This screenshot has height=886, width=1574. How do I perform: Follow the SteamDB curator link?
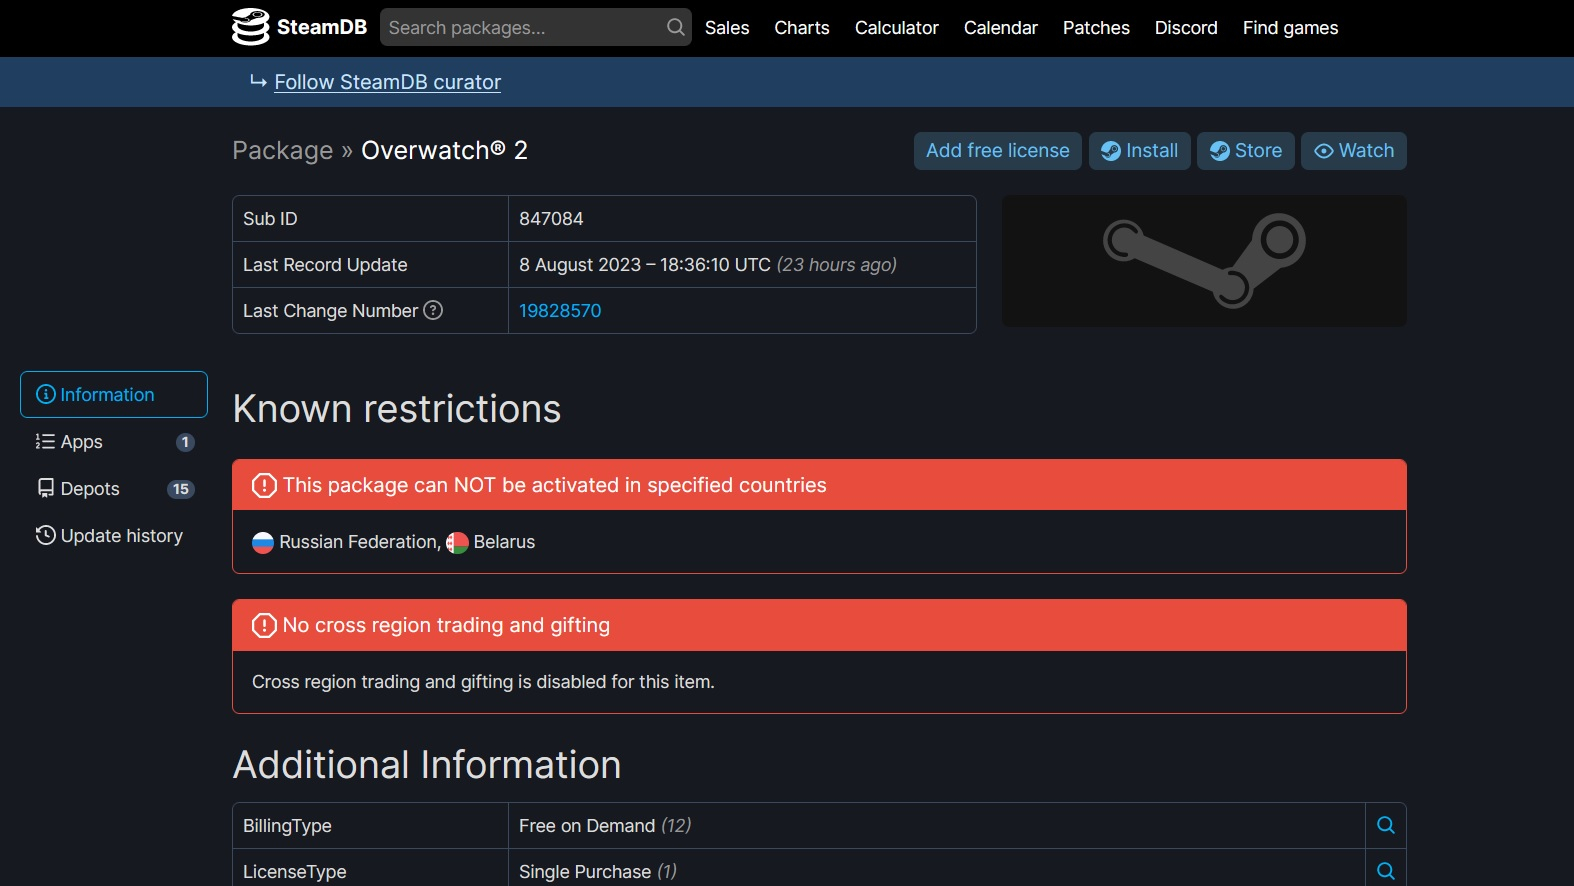388,82
